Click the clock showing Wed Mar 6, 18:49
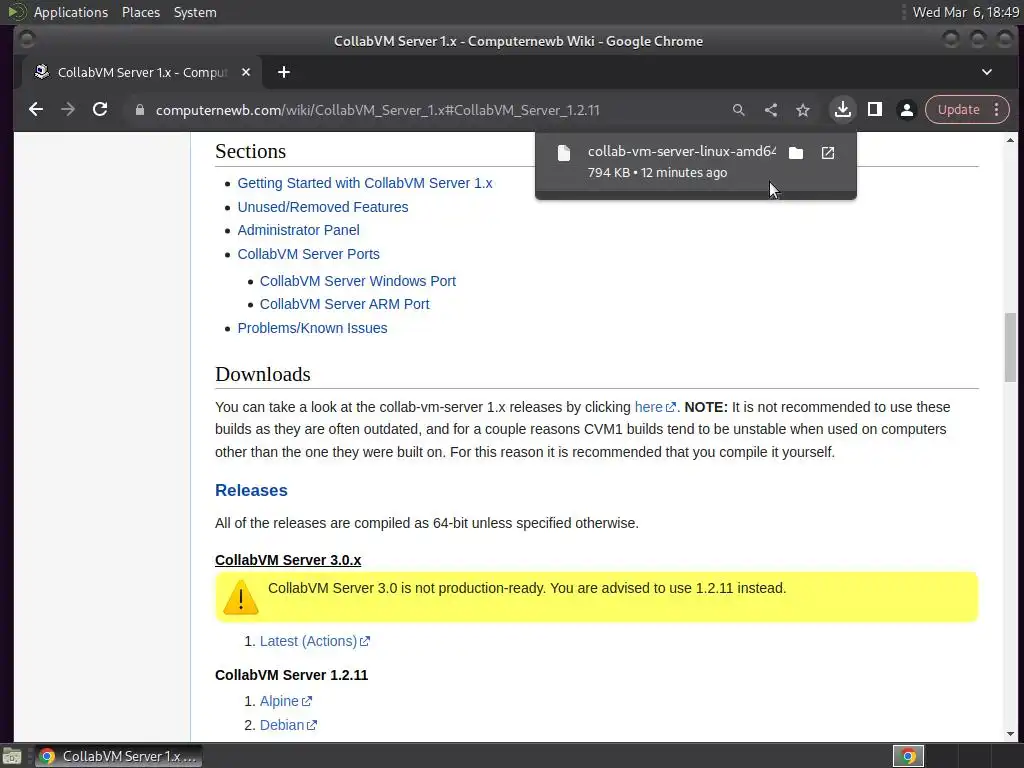The height and width of the screenshot is (768, 1024). 965,12
